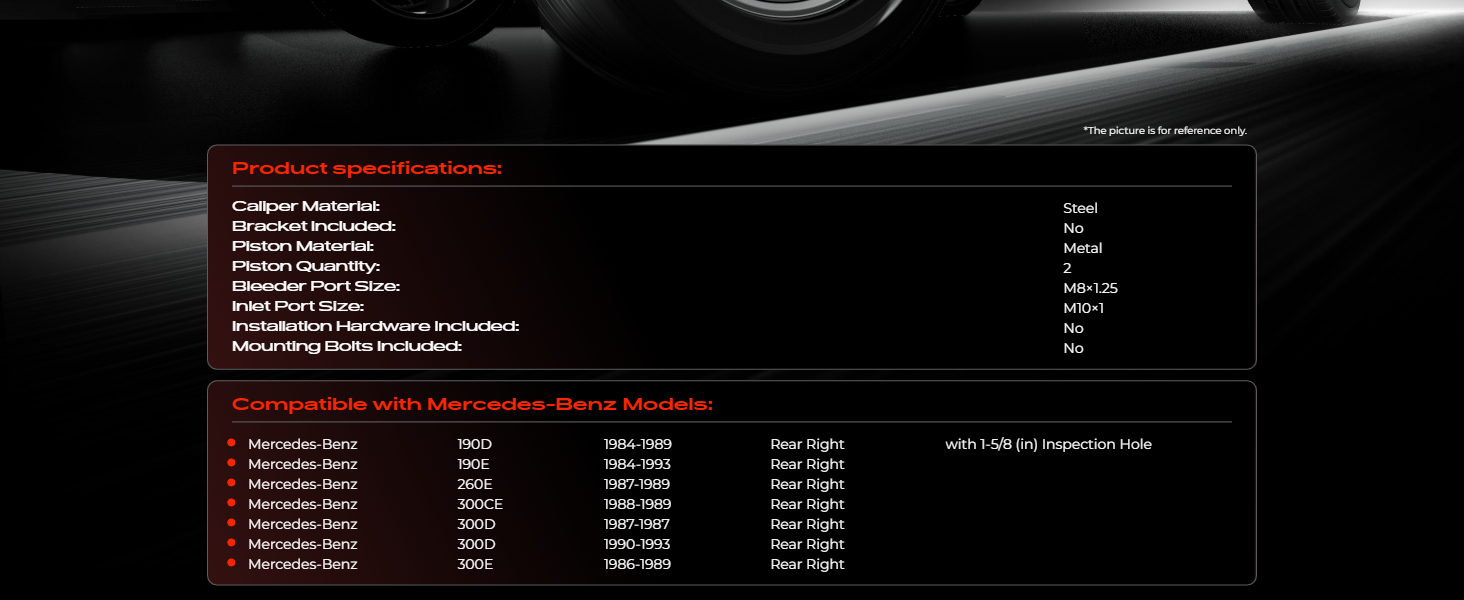
Task: Click the red bullet beside the 190D row
Action: tap(231, 443)
